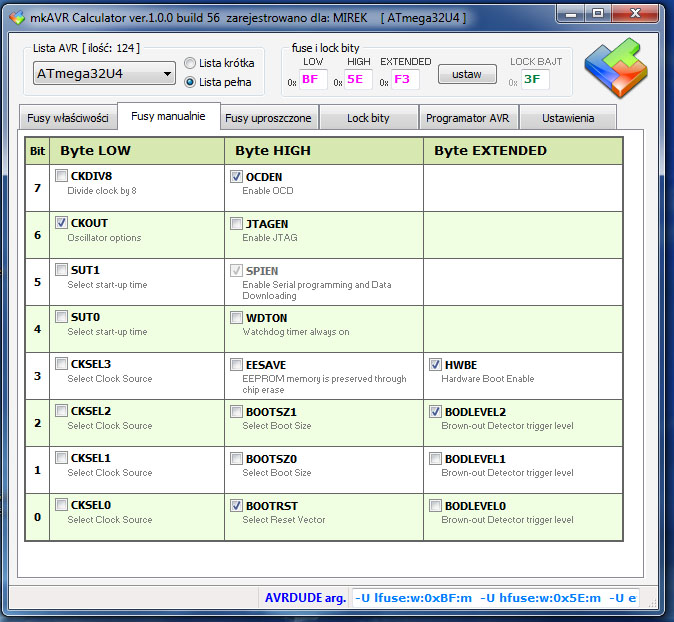Open the Programator AVR tab
Image resolution: width=674 pixels, height=622 pixels.
point(468,118)
